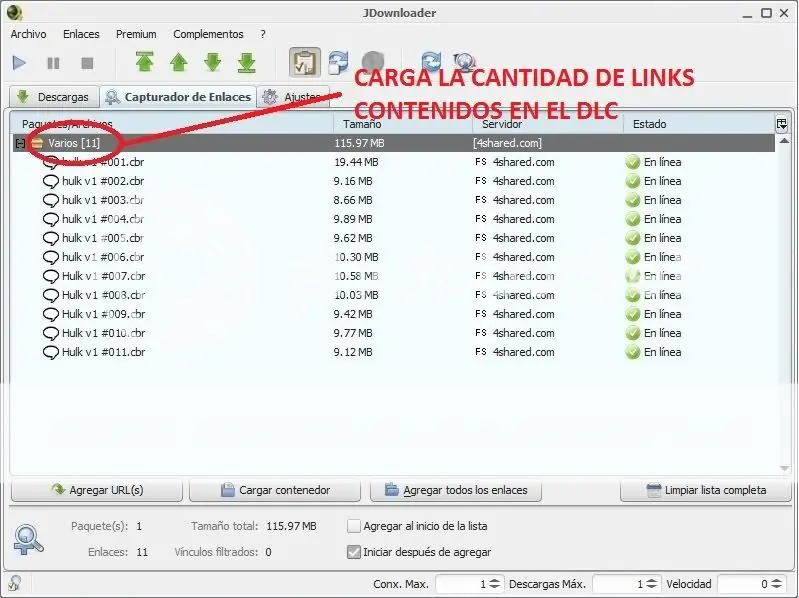Open the column chooser icon
Image resolution: width=799 pixels, height=598 pixels.
(781, 124)
